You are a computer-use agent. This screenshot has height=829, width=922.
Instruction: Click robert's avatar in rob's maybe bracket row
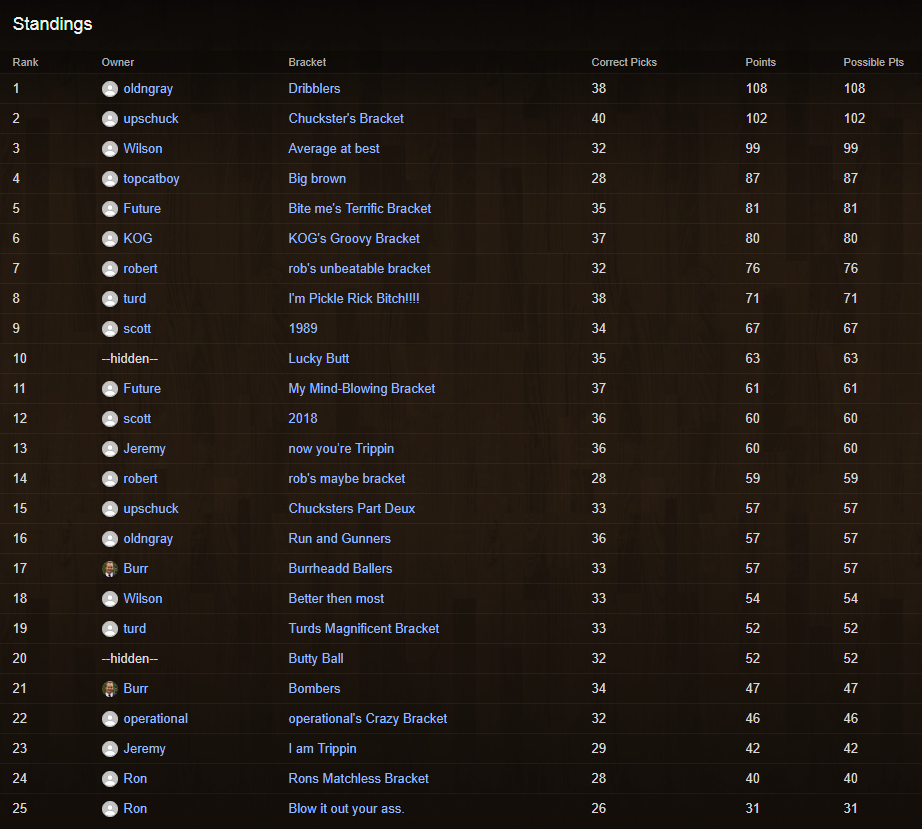point(110,479)
